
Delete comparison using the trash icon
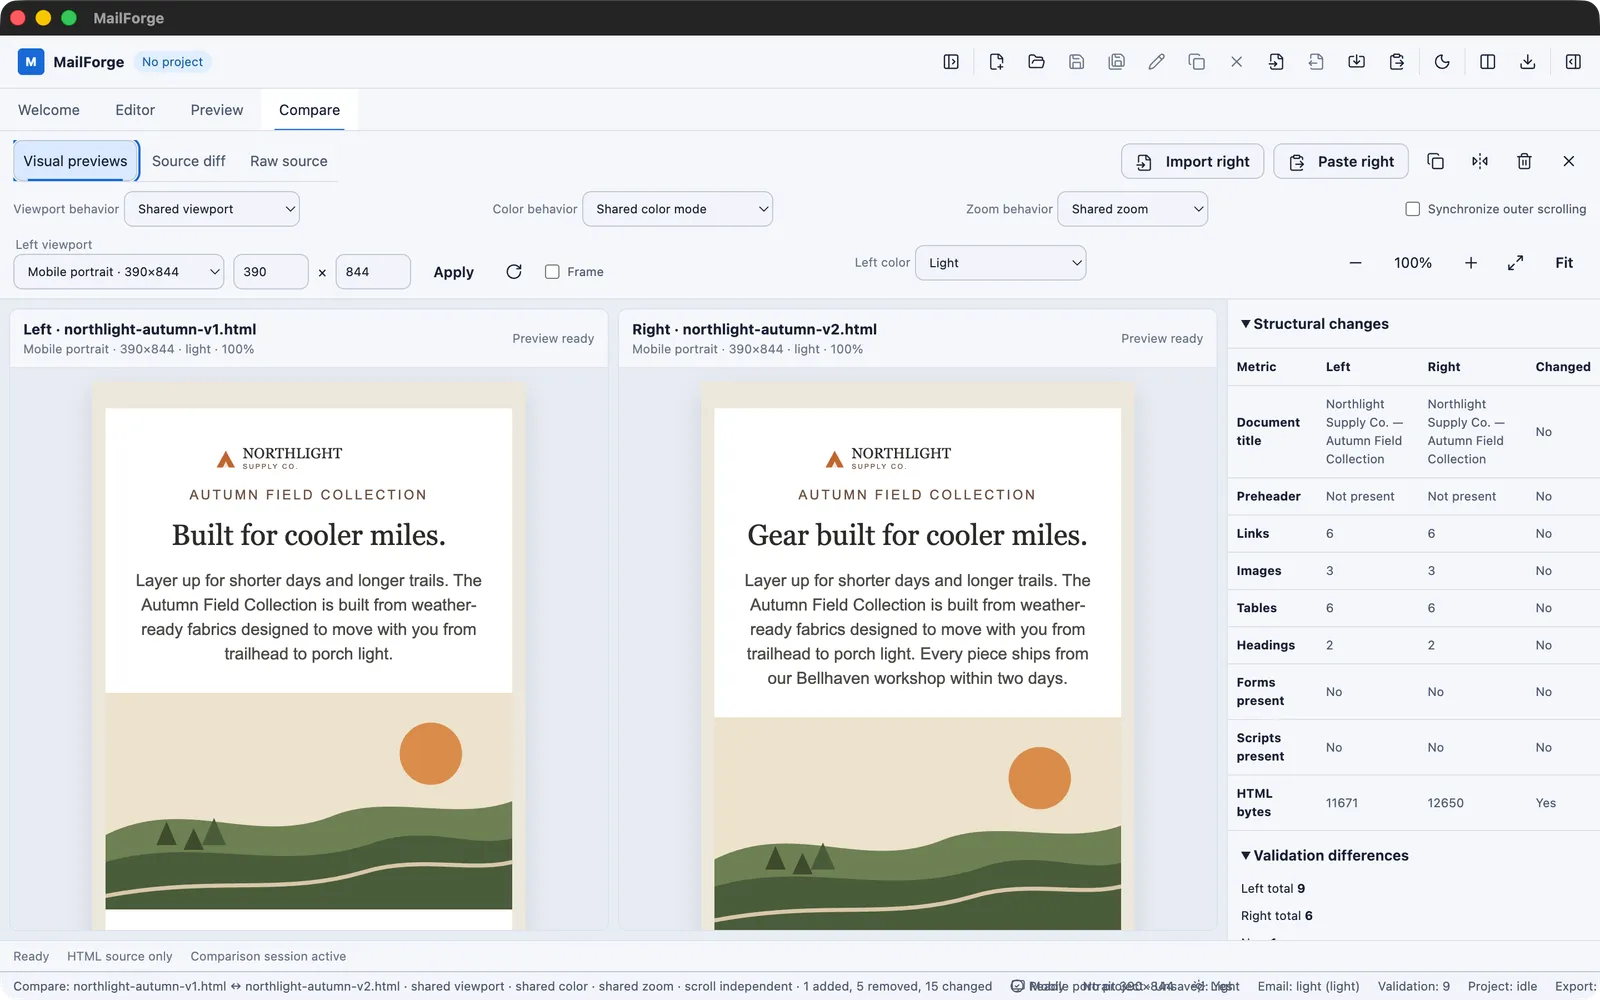click(x=1524, y=161)
